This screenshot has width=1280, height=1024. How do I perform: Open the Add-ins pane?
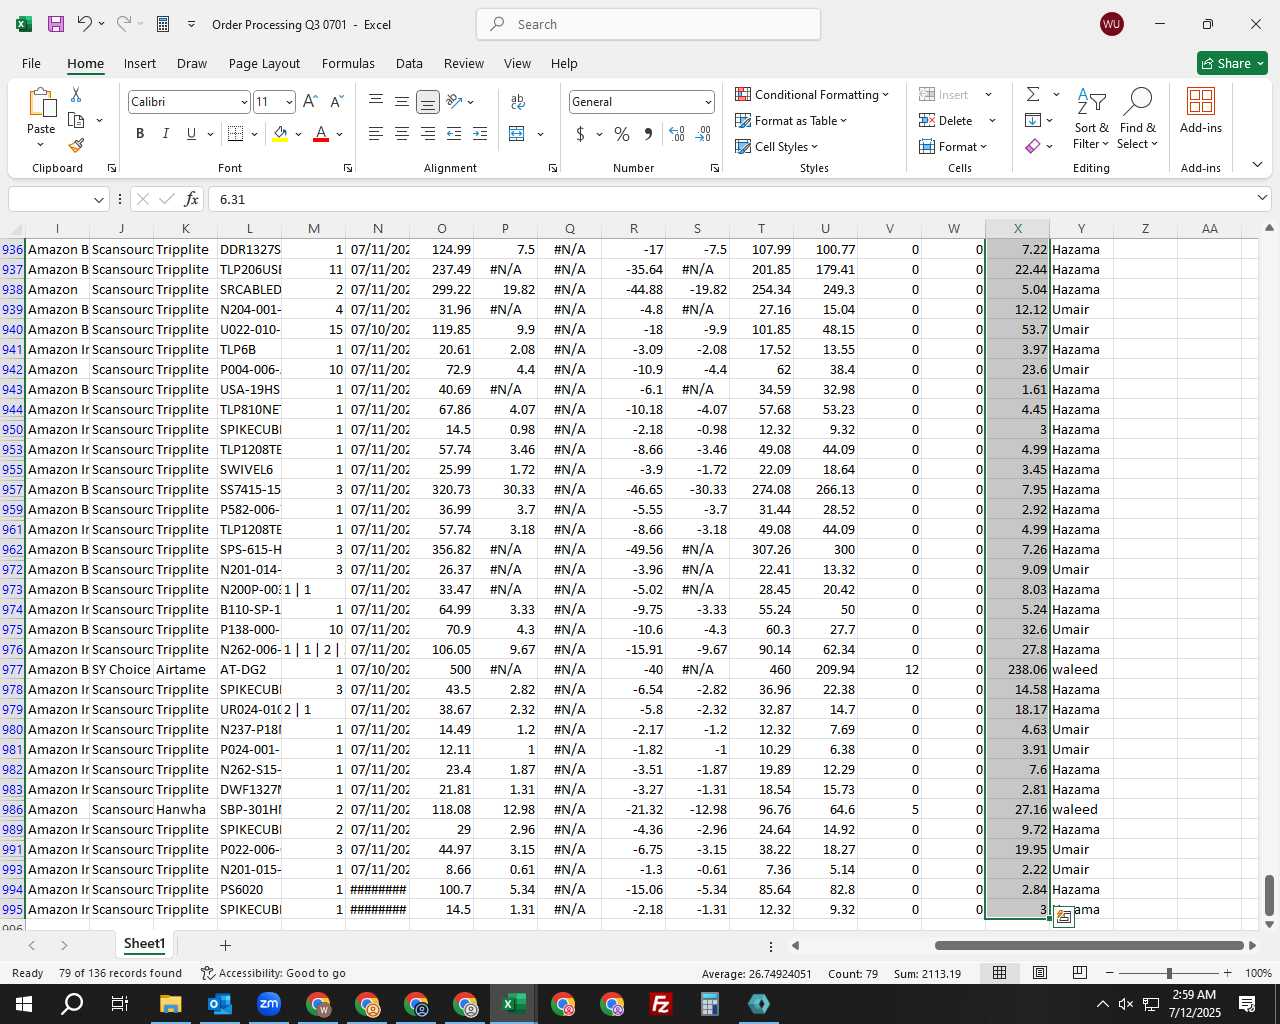tap(1200, 111)
